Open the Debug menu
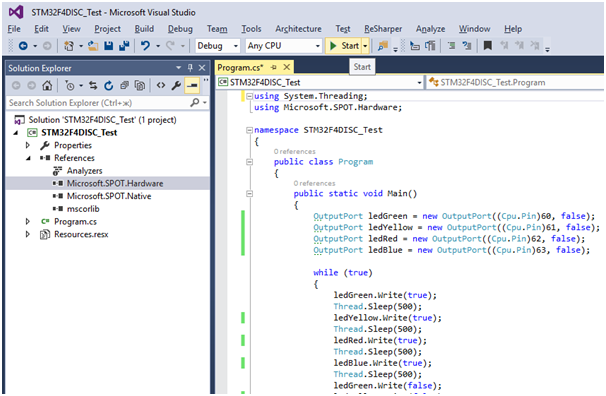 pyautogui.click(x=180, y=29)
